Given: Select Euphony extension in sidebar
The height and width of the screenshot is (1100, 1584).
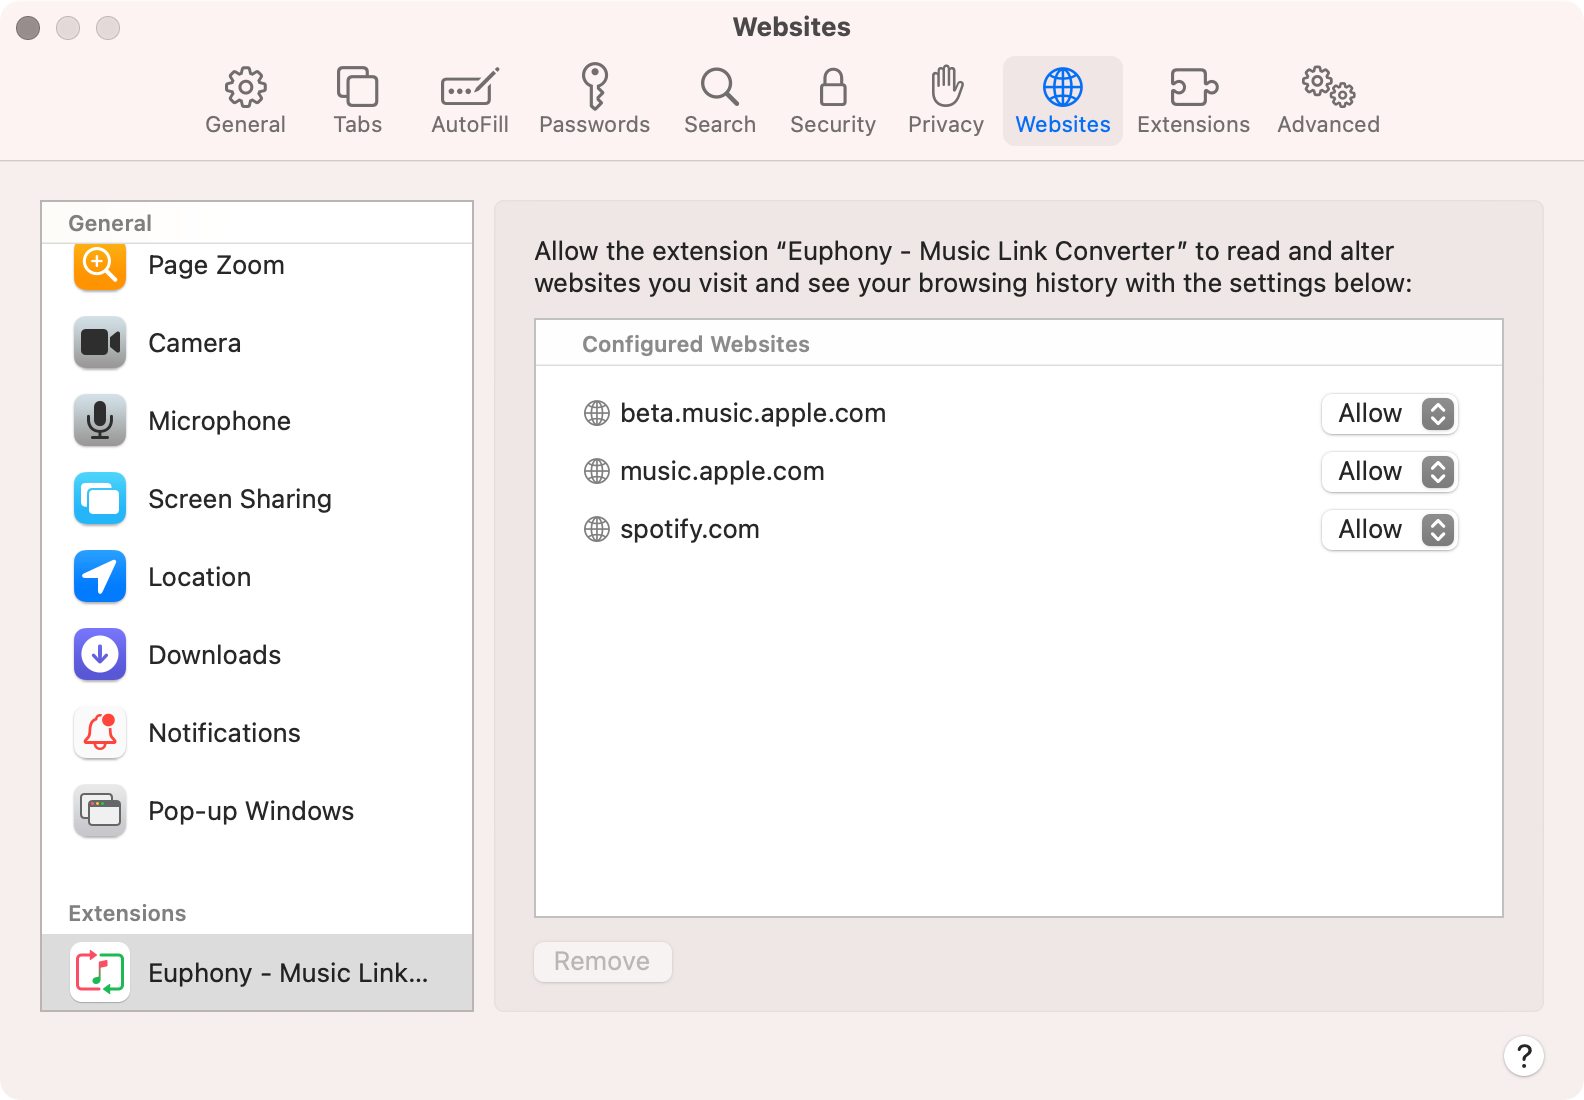Looking at the screenshot, I should coord(257,972).
